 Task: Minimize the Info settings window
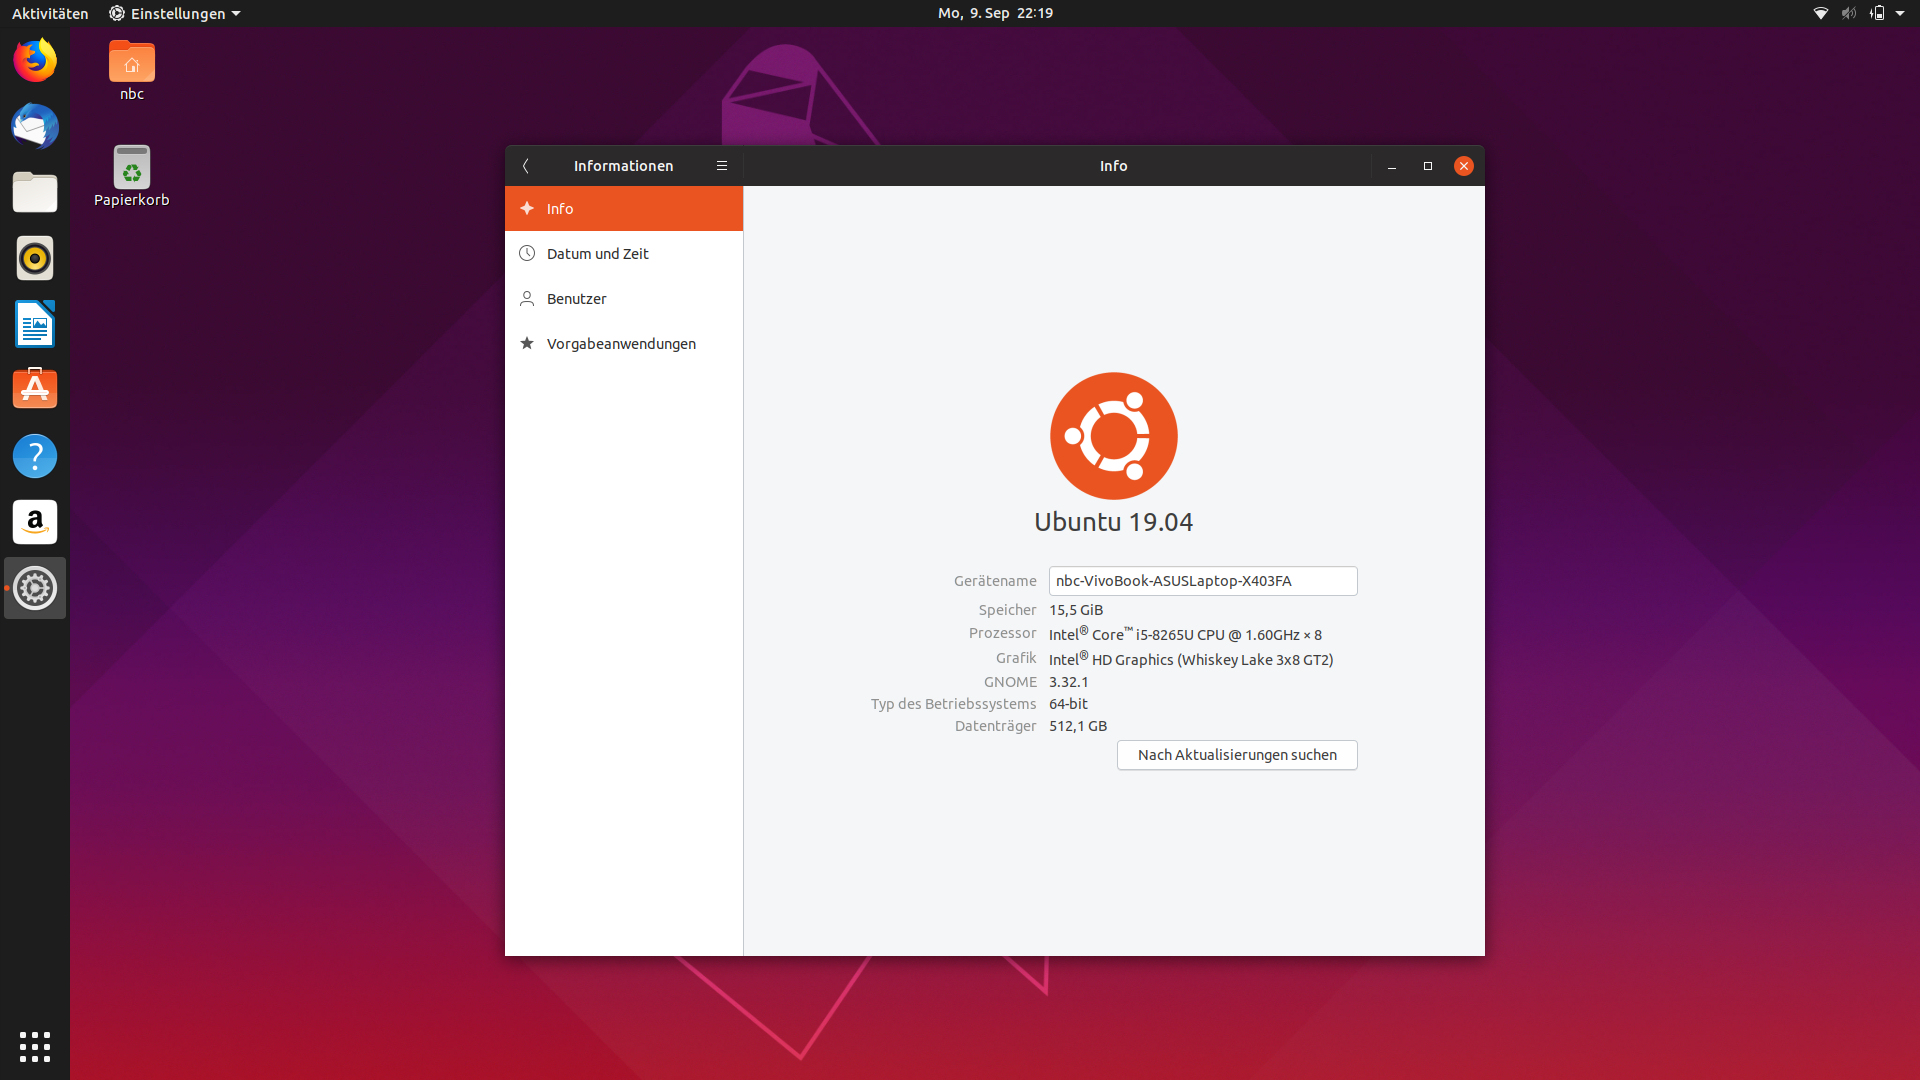[x=1392, y=166]
